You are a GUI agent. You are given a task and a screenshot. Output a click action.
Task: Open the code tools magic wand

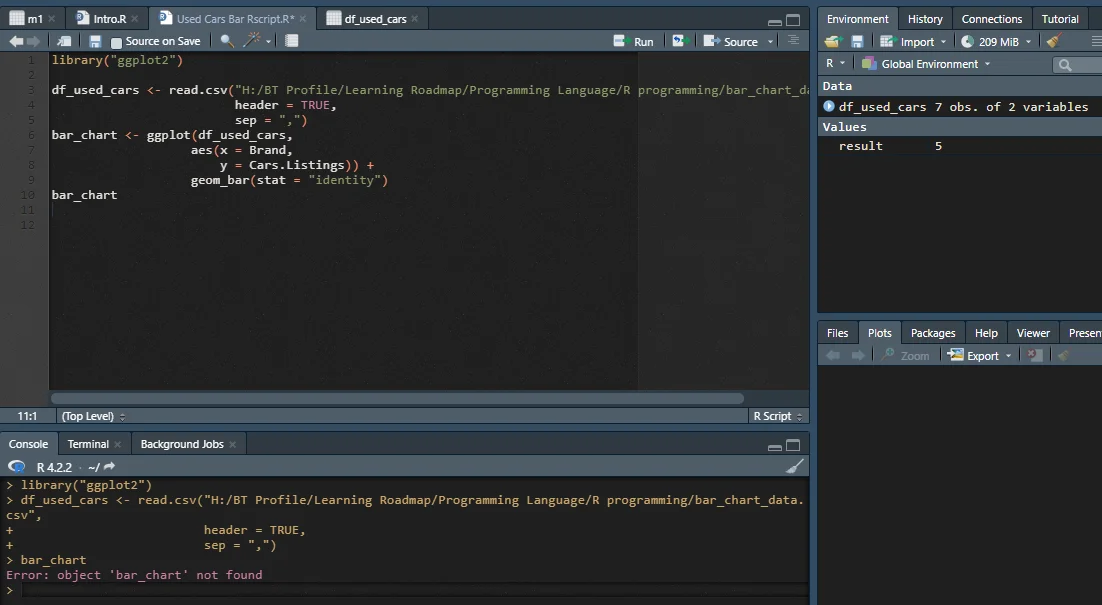[253, 41]
